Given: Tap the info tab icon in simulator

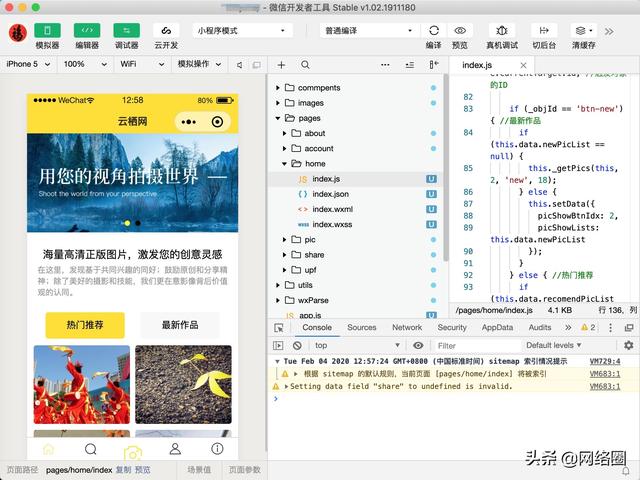Looking at the screenshot, I should point(217,449).
